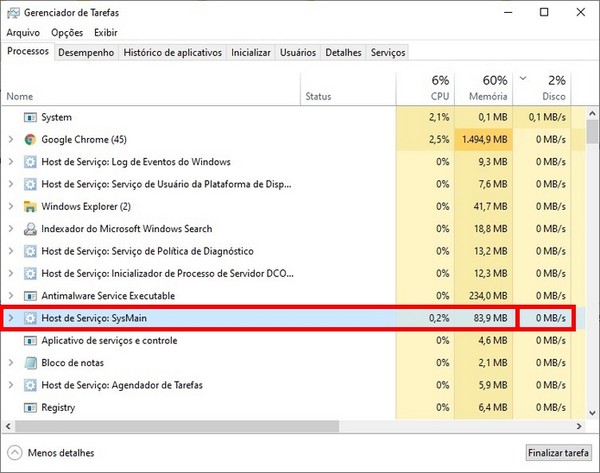This screenshot has width=600, height=473.
Task: Click Chrome CPU value 2,5%
Action: tap(439, 140)
